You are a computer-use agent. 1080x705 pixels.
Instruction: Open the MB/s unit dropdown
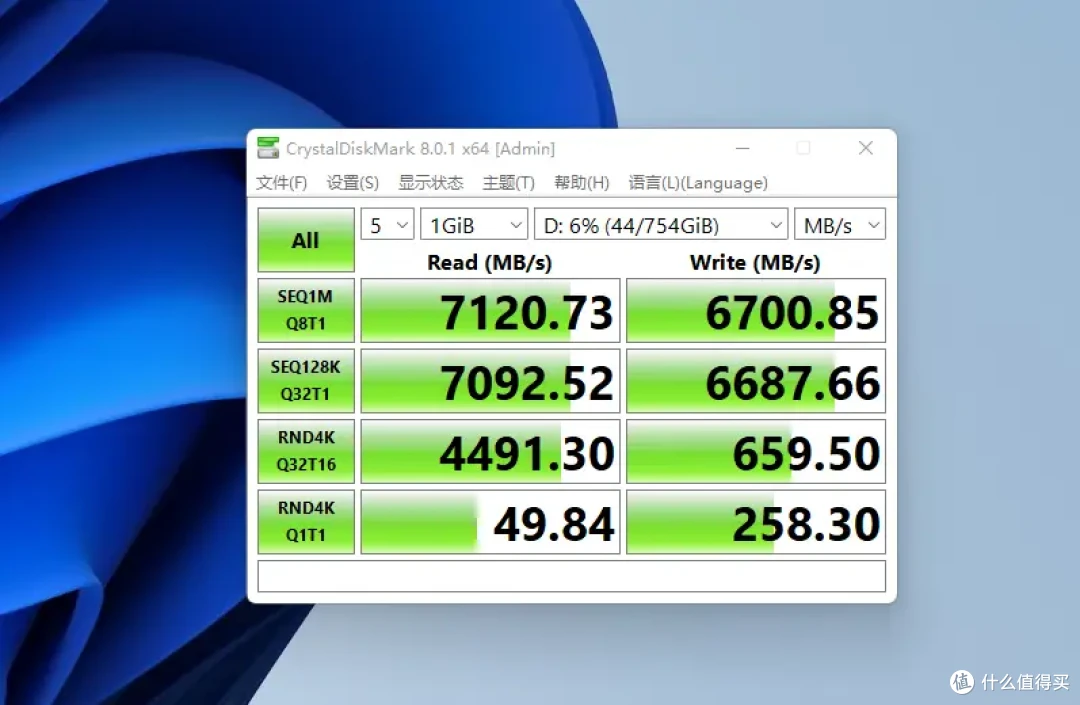click(x=840, y=224)
